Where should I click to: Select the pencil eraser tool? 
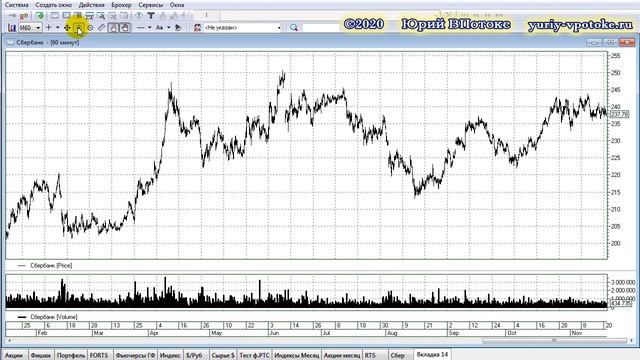point(102,28)
